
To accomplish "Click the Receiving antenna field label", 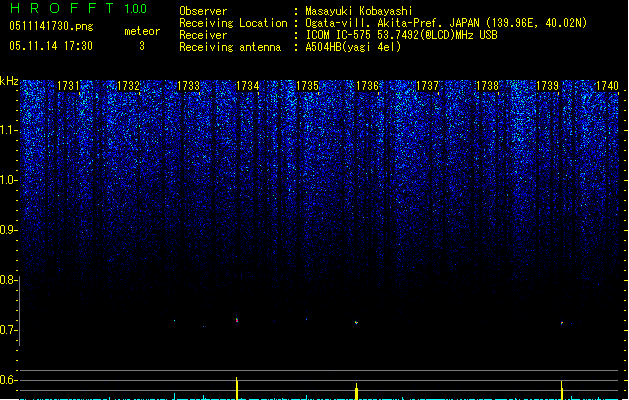I will coord(230,47).
